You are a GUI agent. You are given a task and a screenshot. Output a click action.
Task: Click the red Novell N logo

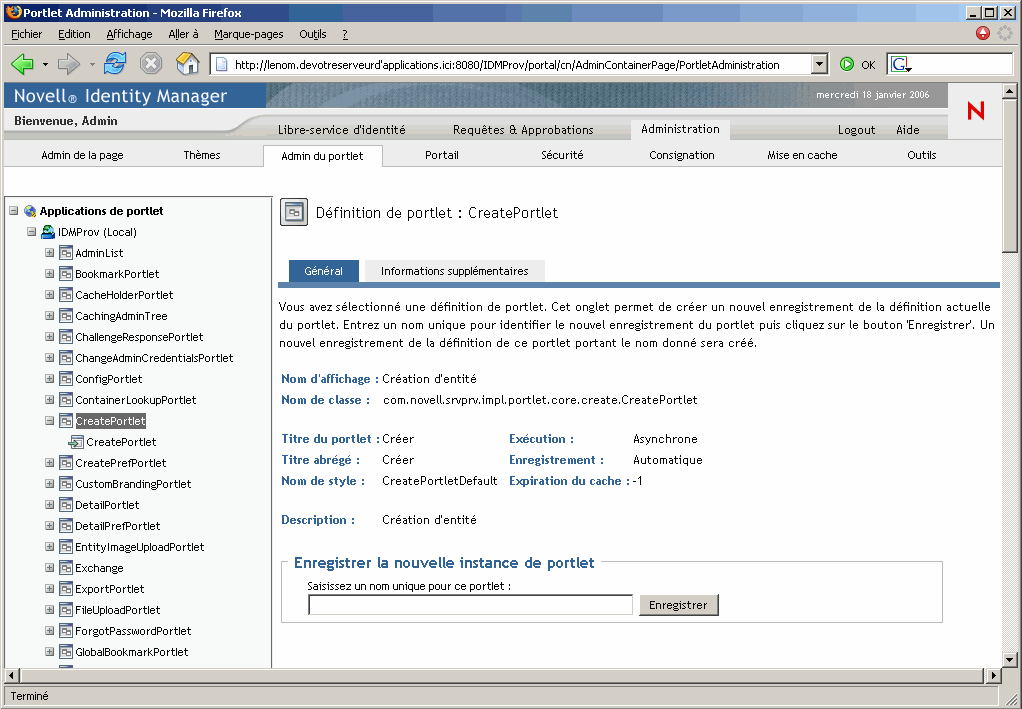click(x=976, y=111)
